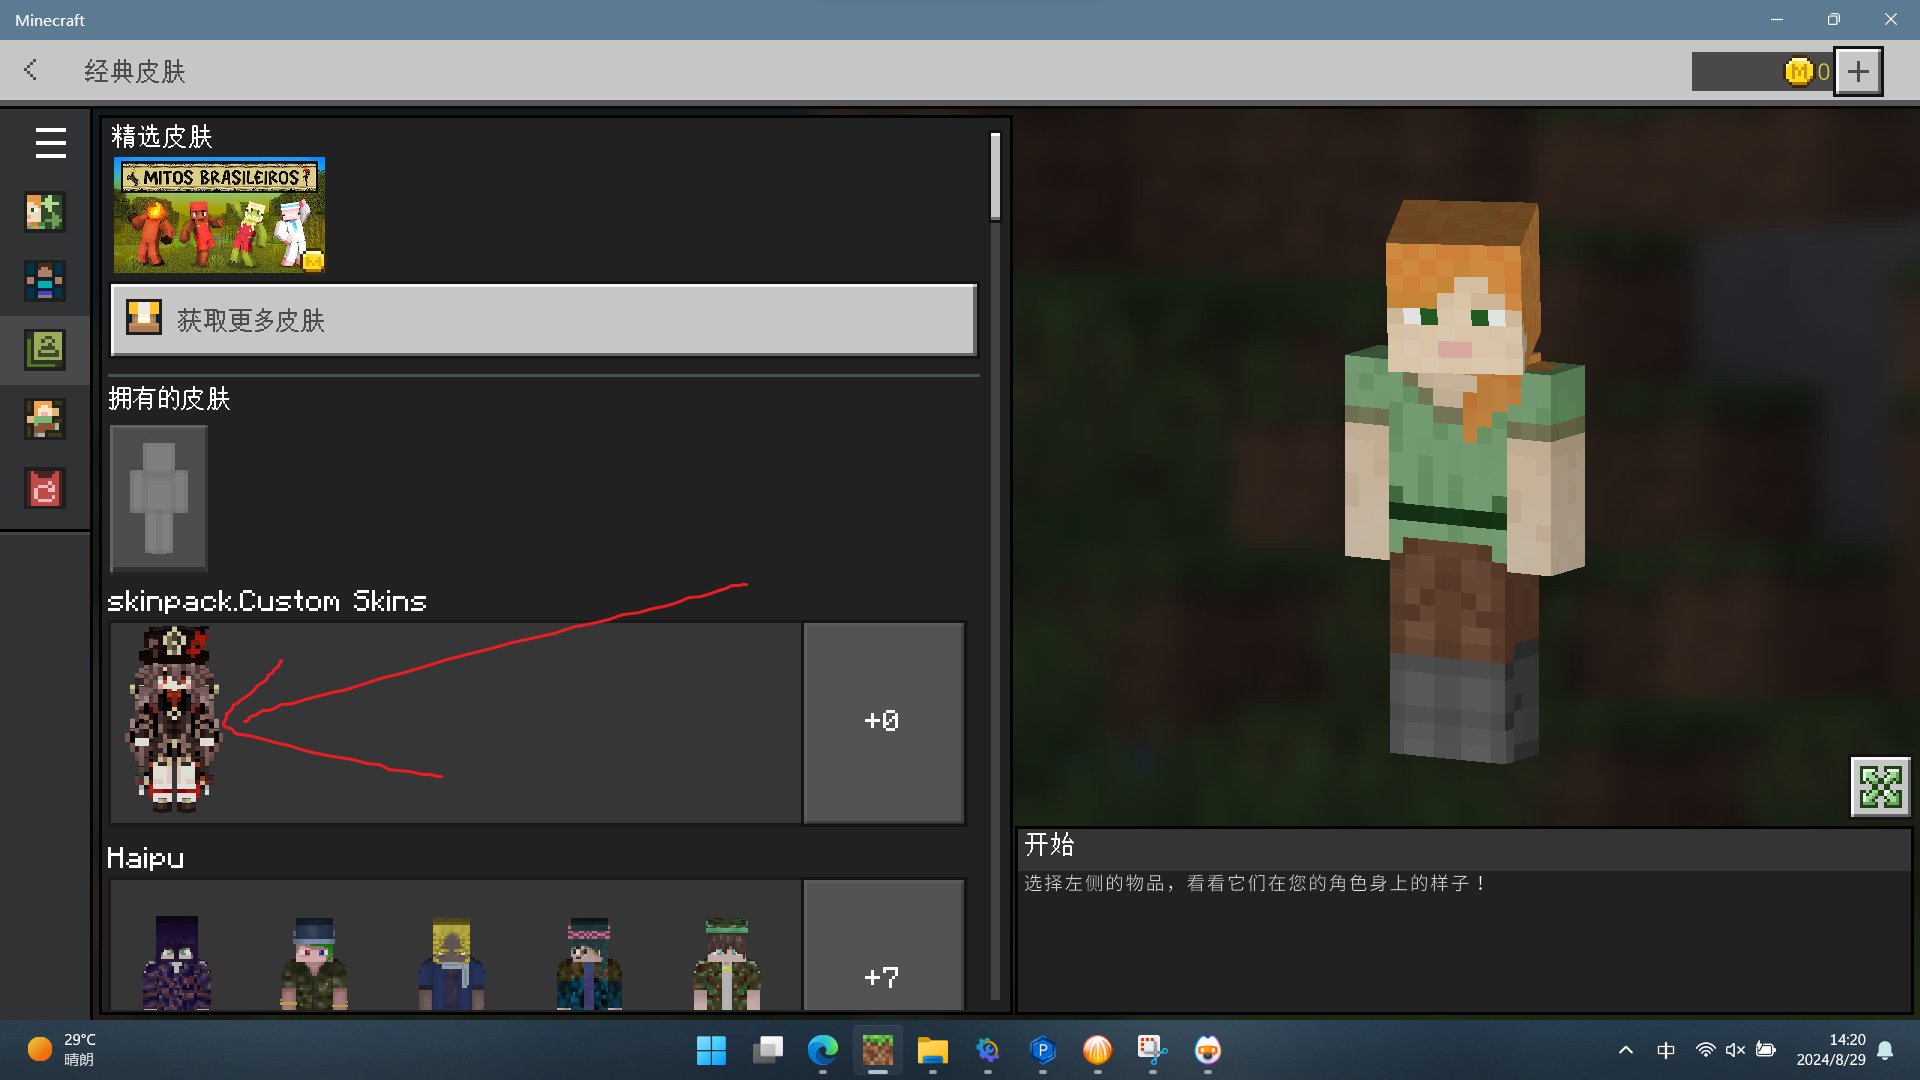The height and width of the screenshot is (1080, 1920).
Task: Click the muted volume tray icon
Action: tap(1736, 1050)
